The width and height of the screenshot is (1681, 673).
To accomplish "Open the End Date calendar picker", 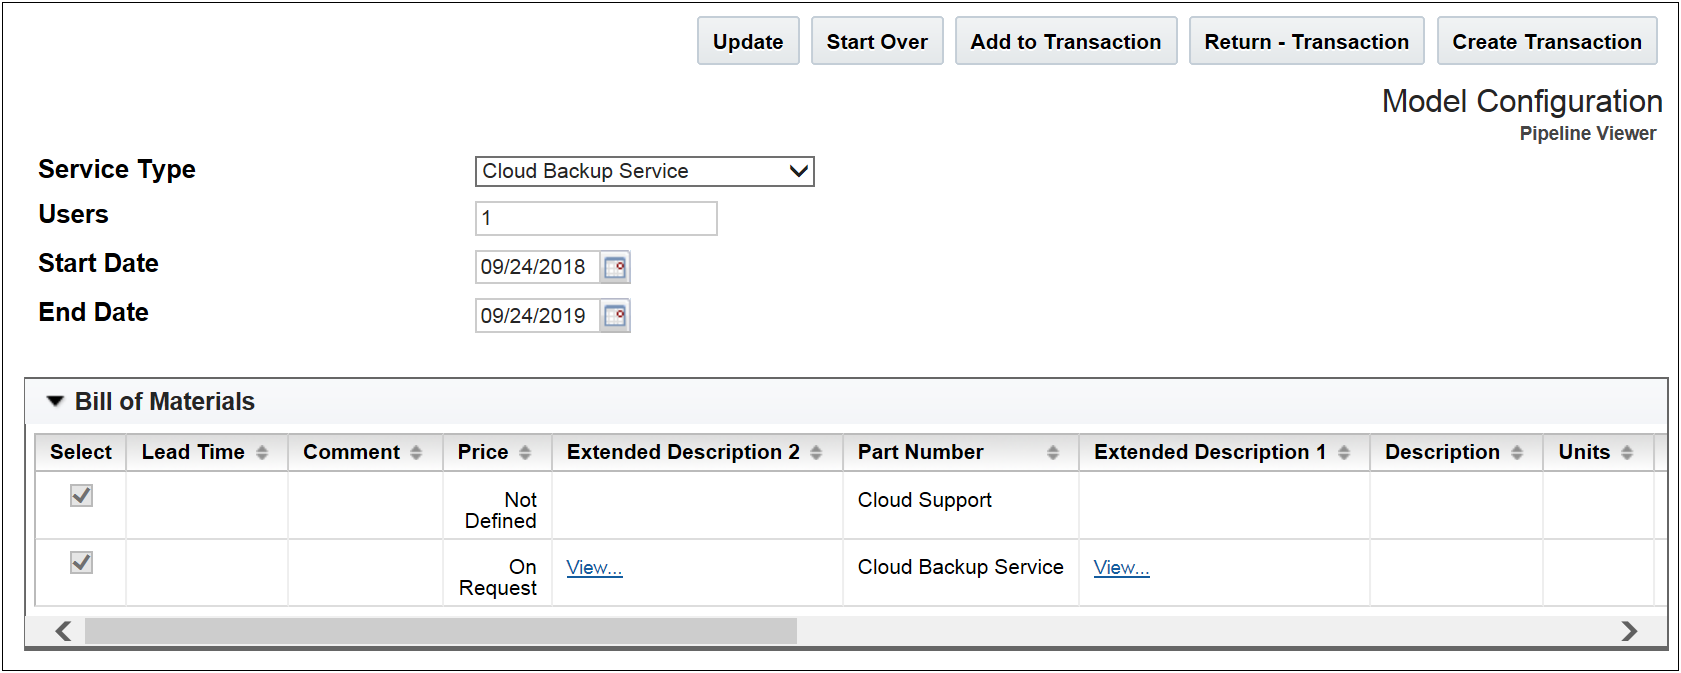I will point(615,316).
